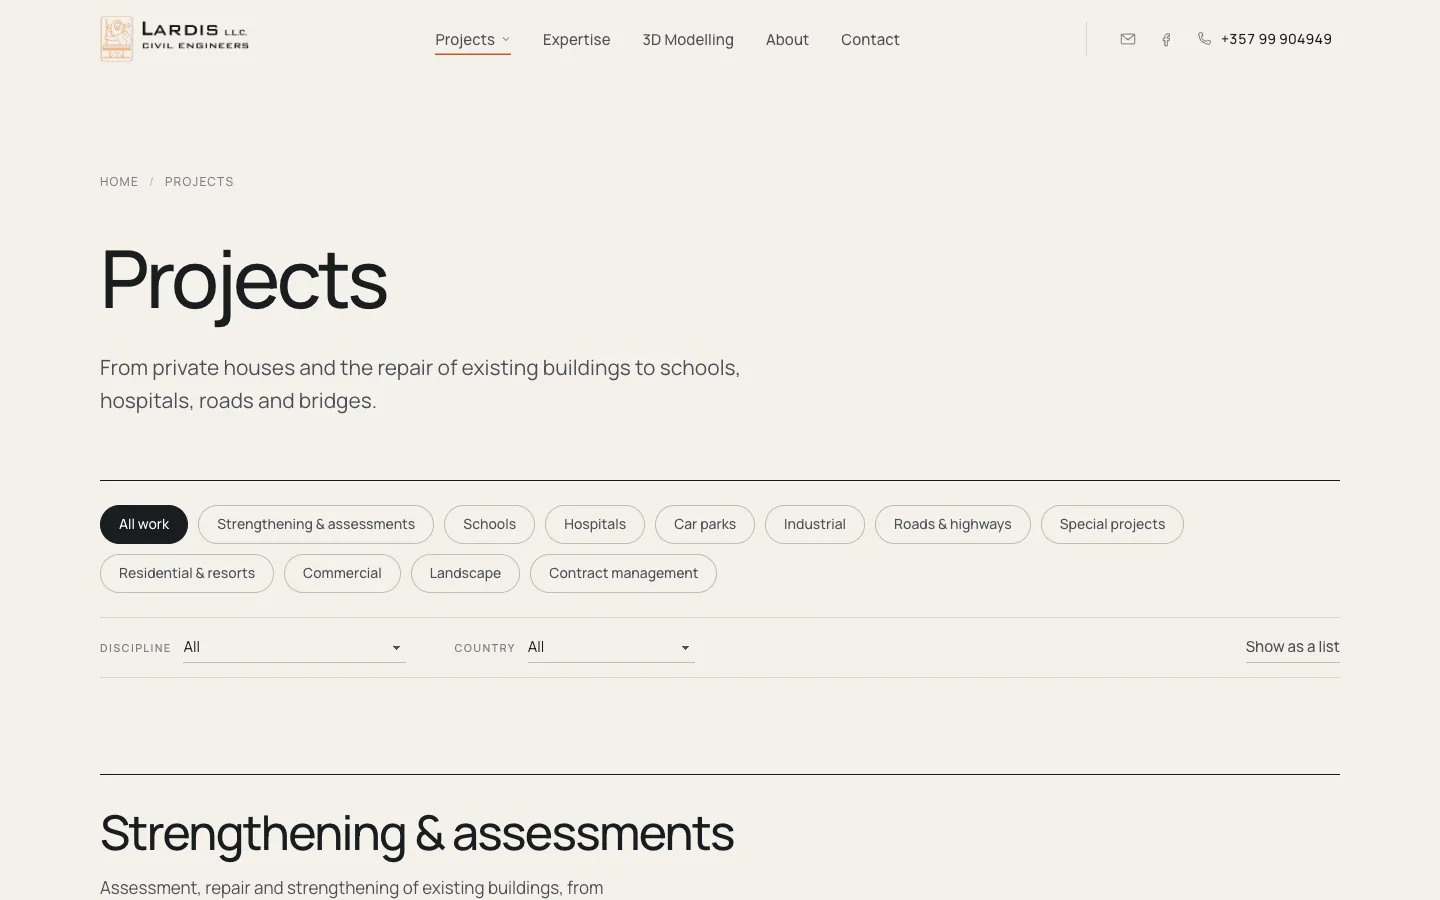
Task: Navigate to the Contact page
Action: pos(870,40)
